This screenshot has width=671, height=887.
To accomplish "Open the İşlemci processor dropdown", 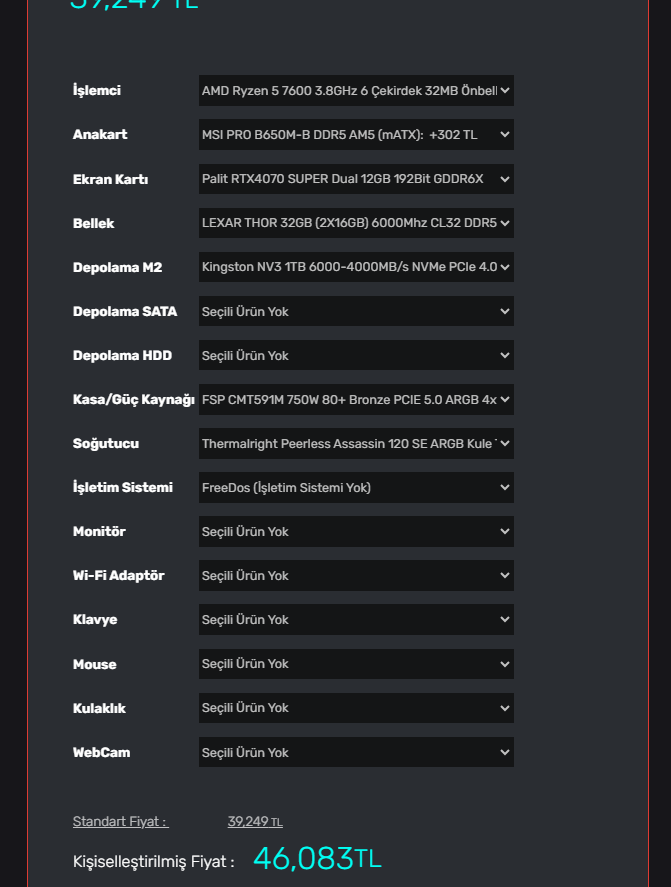I will tap(356, 91).
